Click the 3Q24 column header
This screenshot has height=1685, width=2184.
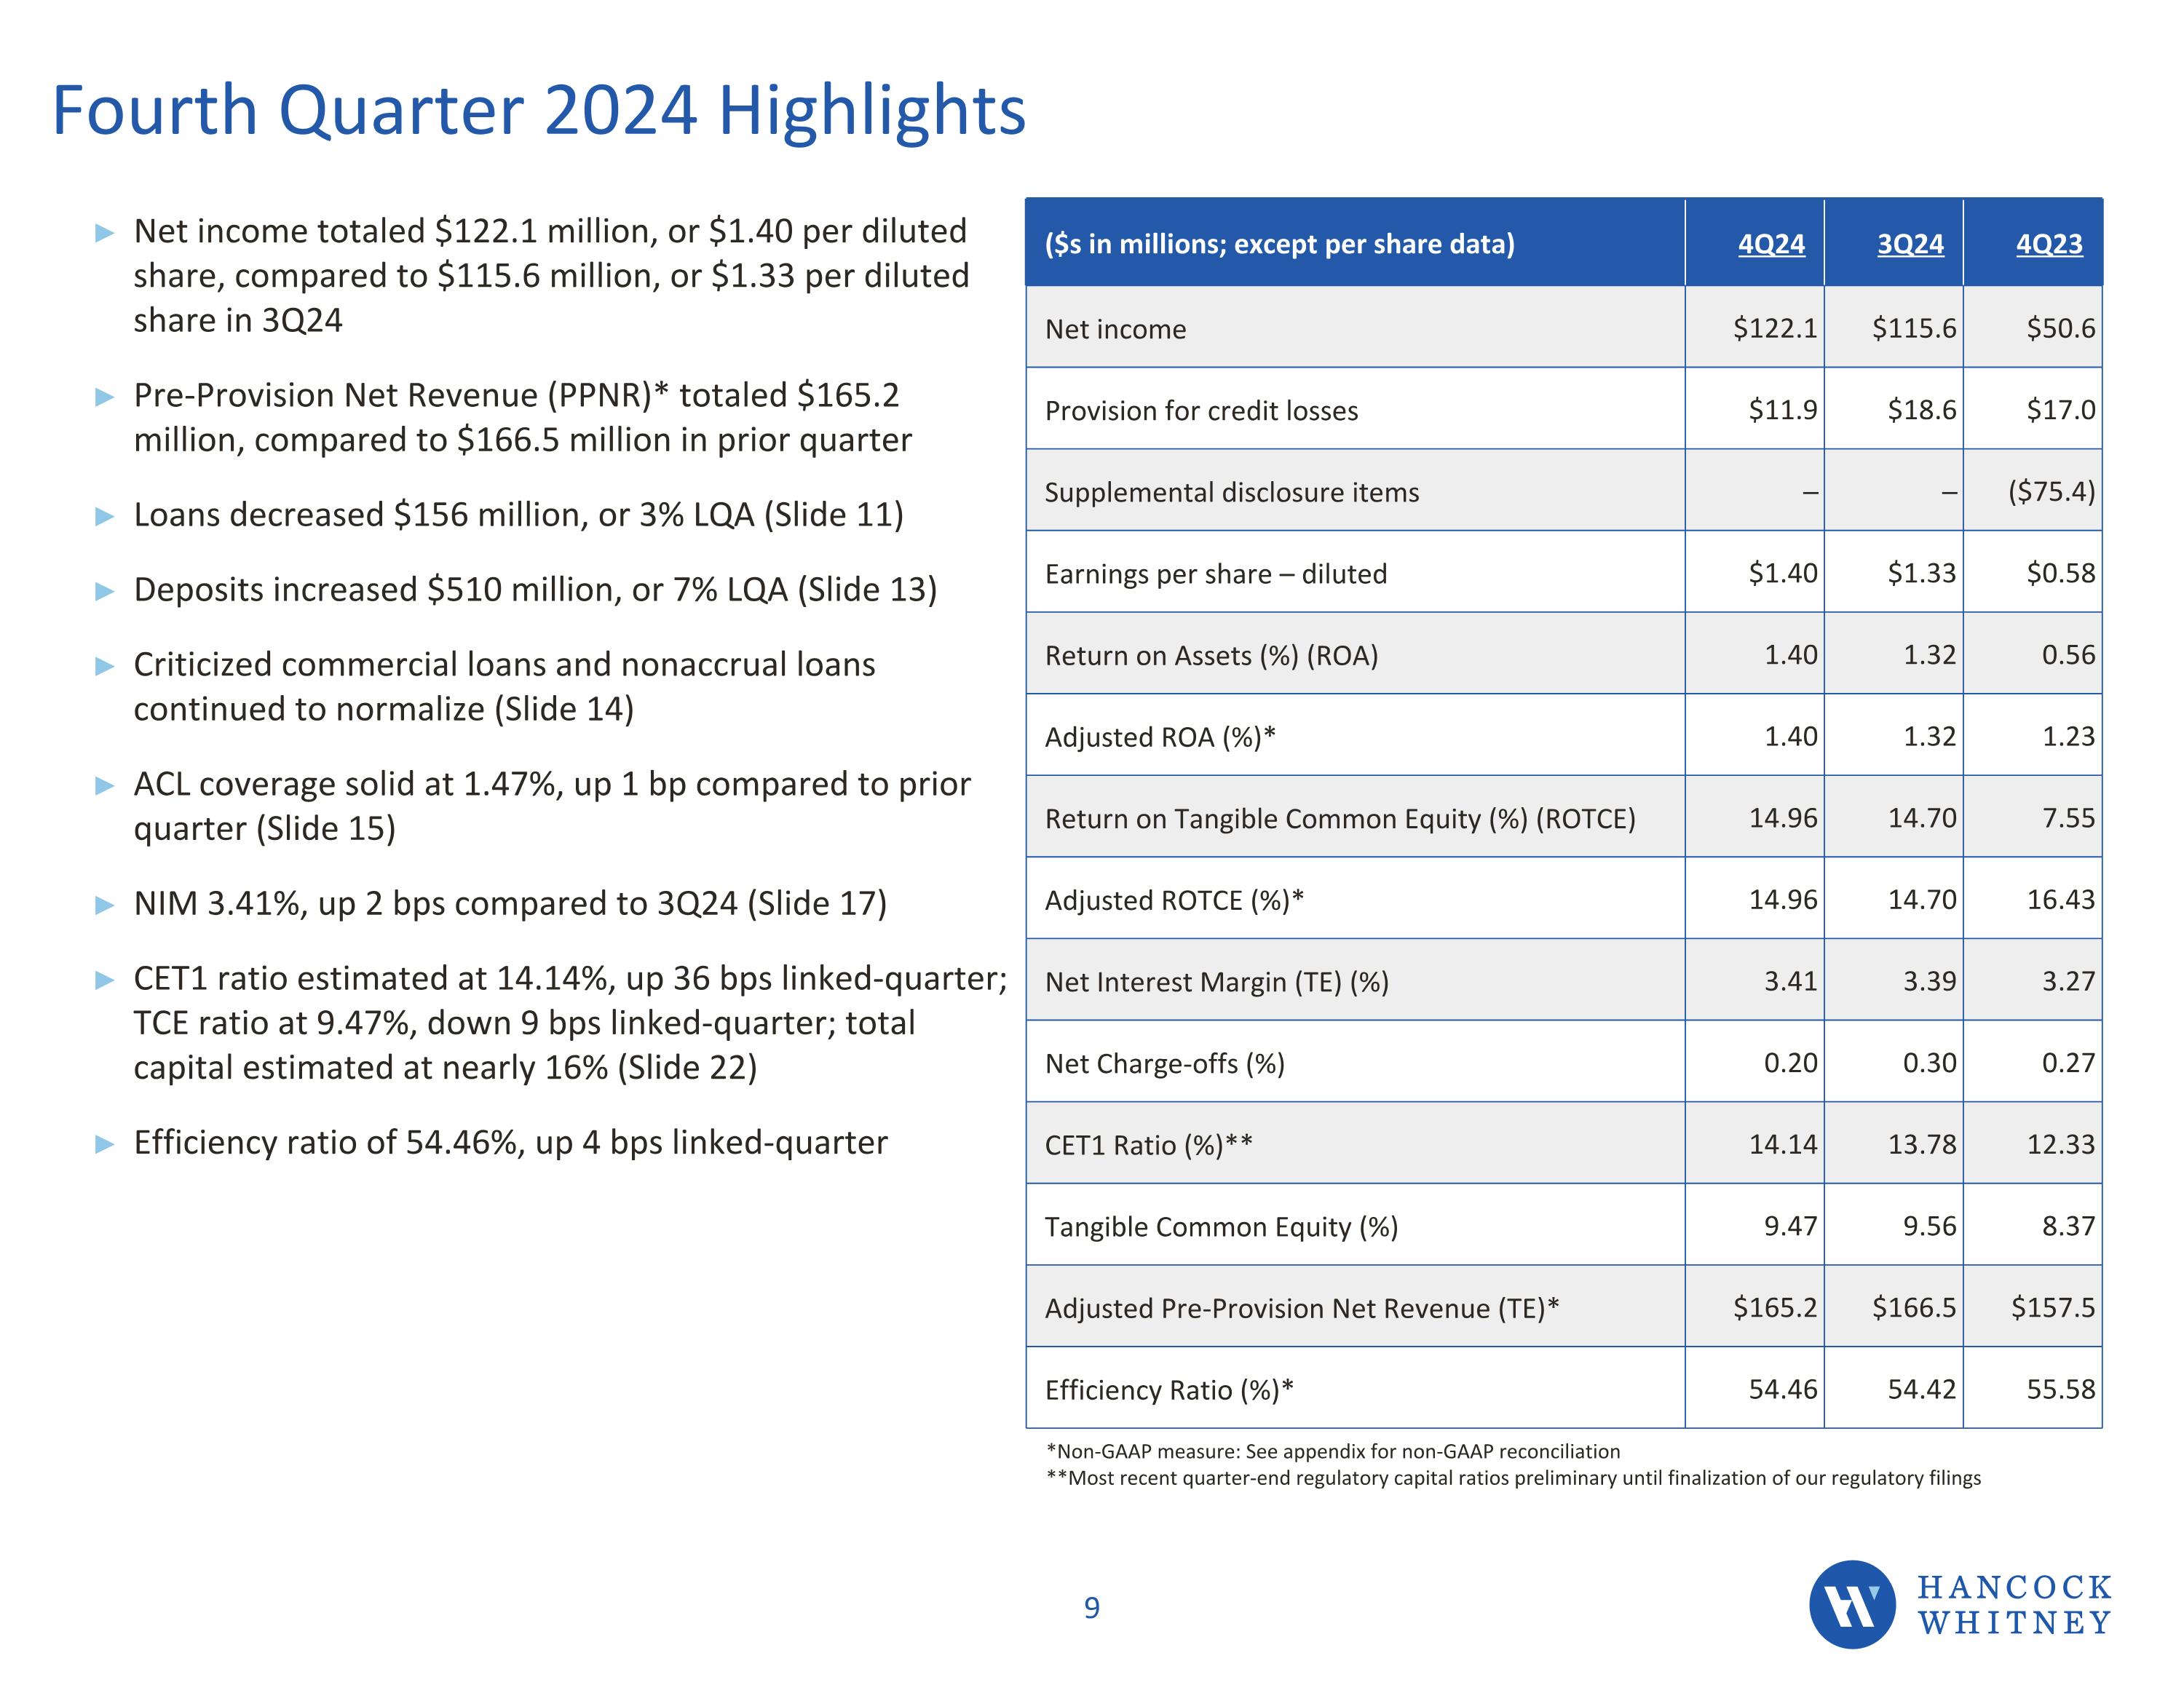coord(1910,244)
